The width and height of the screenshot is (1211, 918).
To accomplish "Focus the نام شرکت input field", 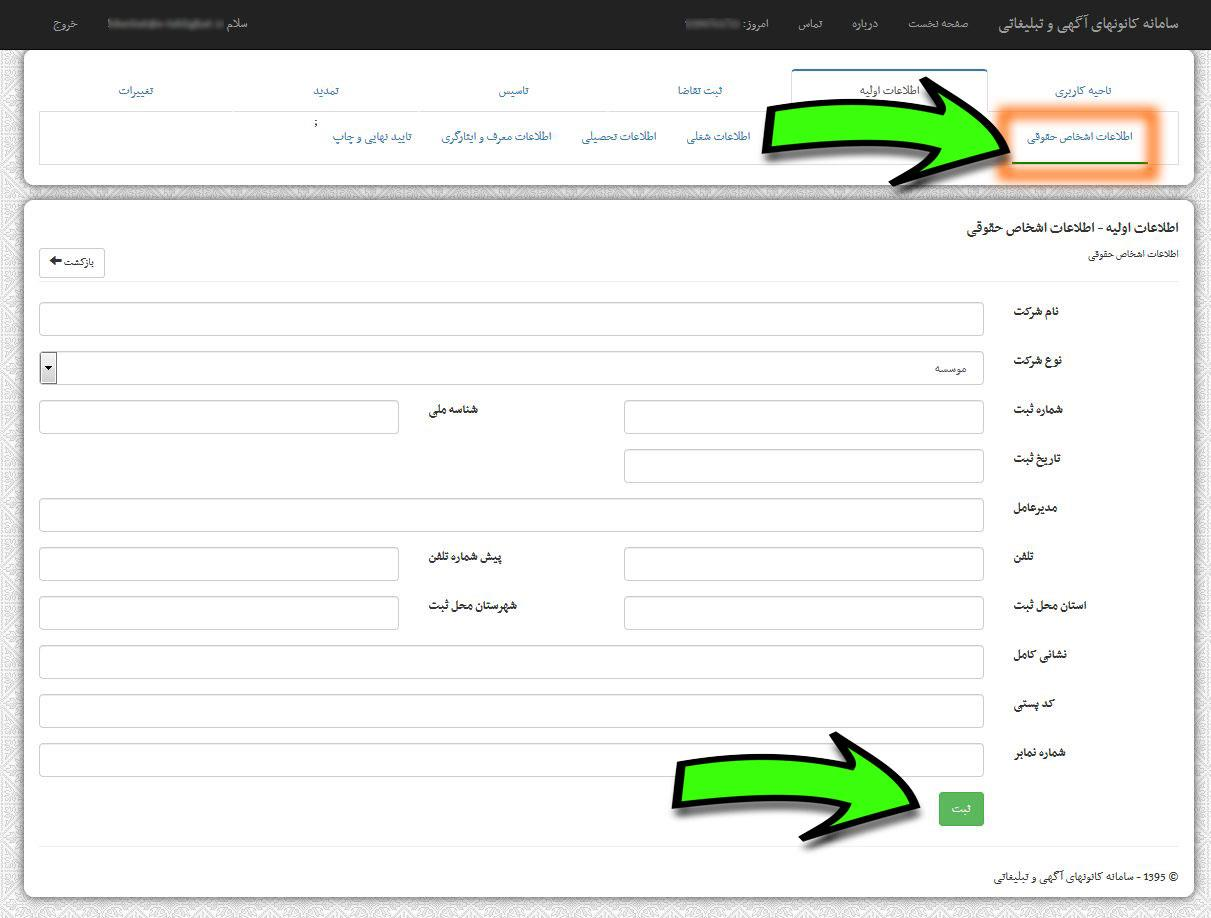I will [x=511, y=319].
